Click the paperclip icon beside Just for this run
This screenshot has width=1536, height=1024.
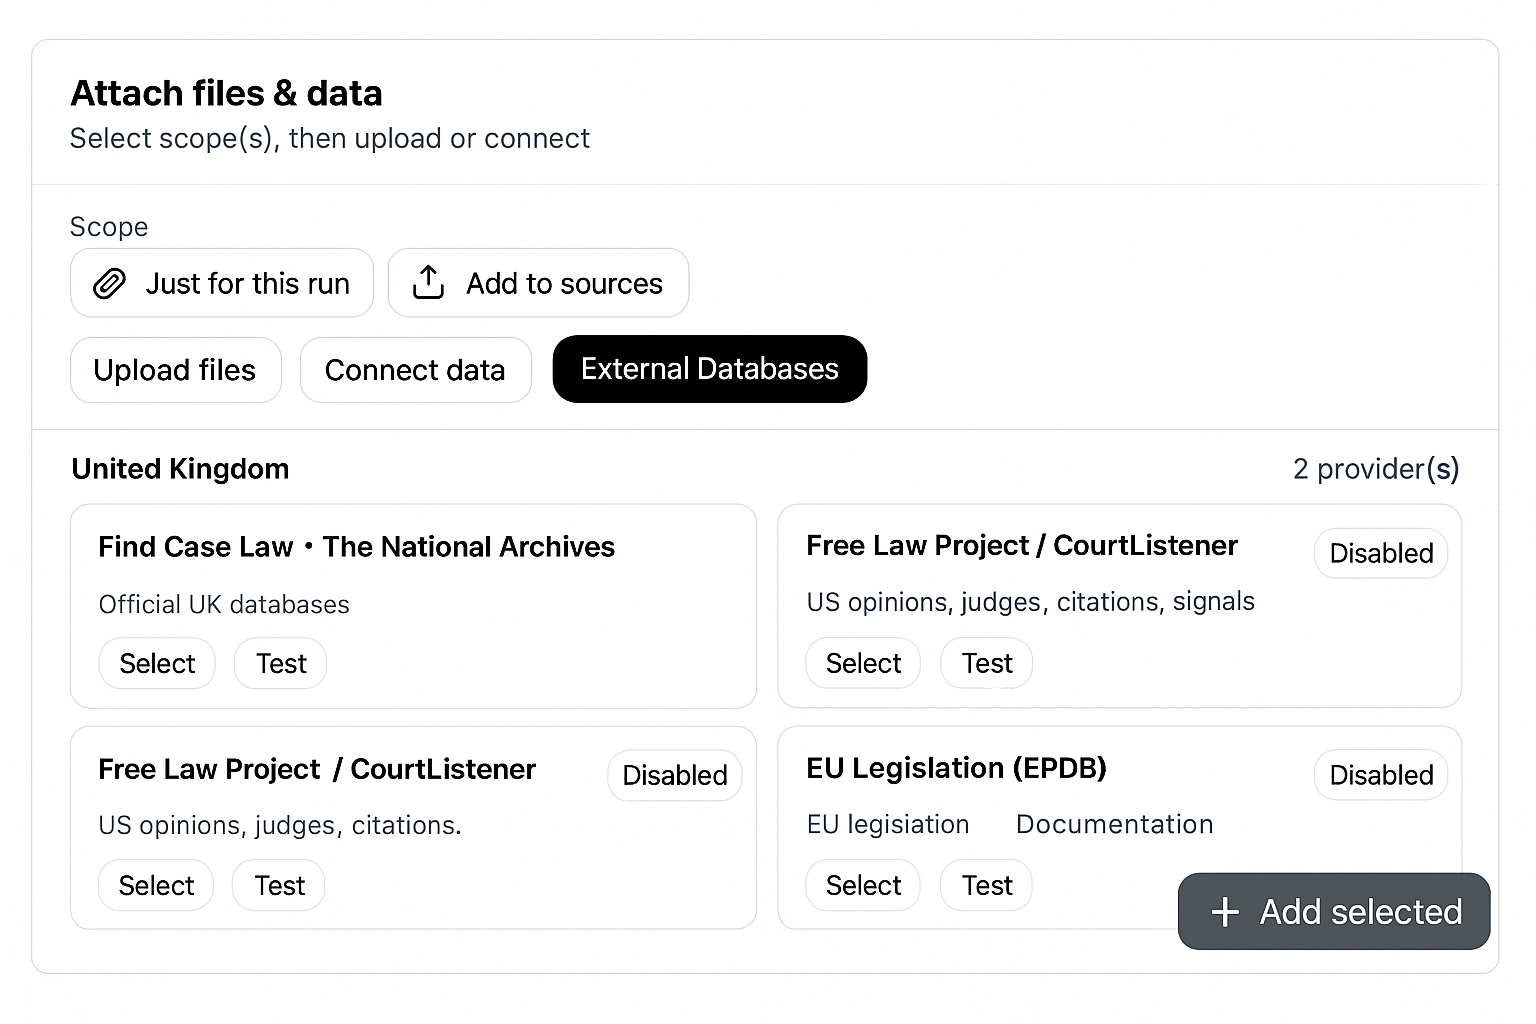point(108,283)
